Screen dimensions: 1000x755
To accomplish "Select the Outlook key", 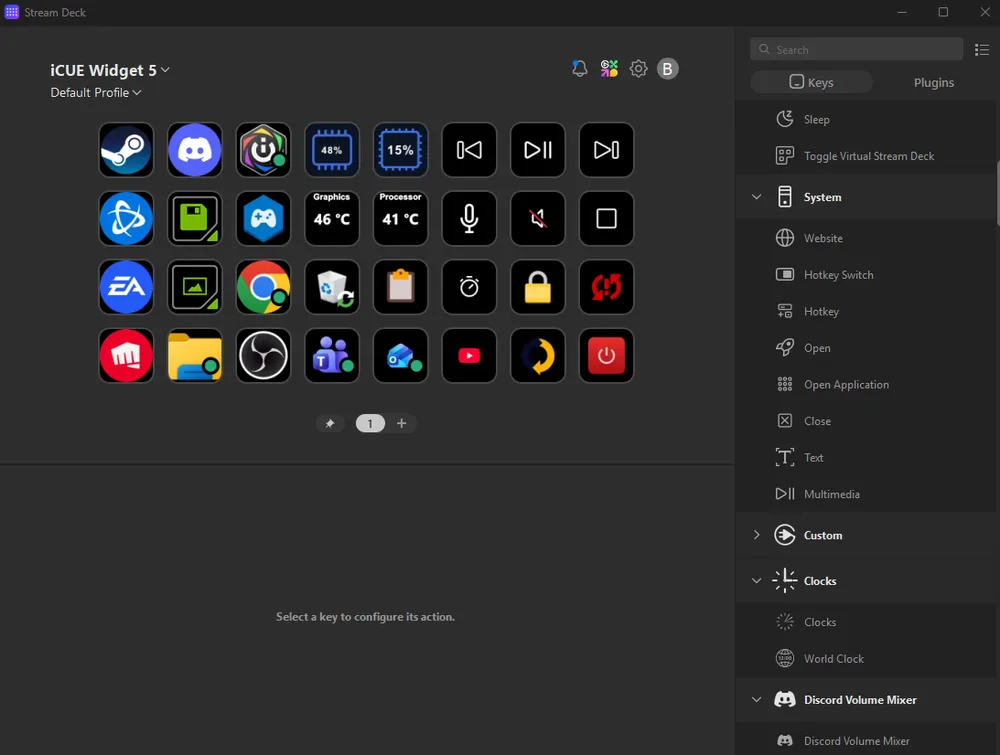I will coord(401,356).
